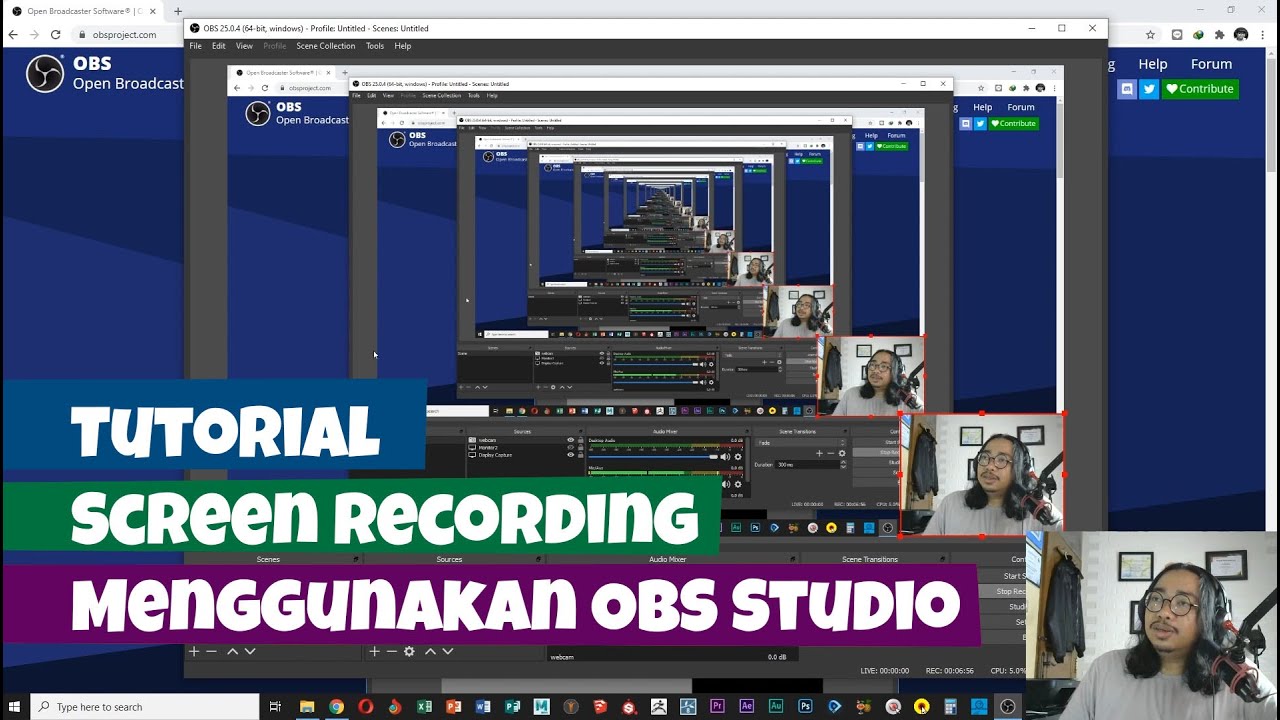1280x720 pixels.
Task: Pop out the Sources dock
Action: (538, 560)
